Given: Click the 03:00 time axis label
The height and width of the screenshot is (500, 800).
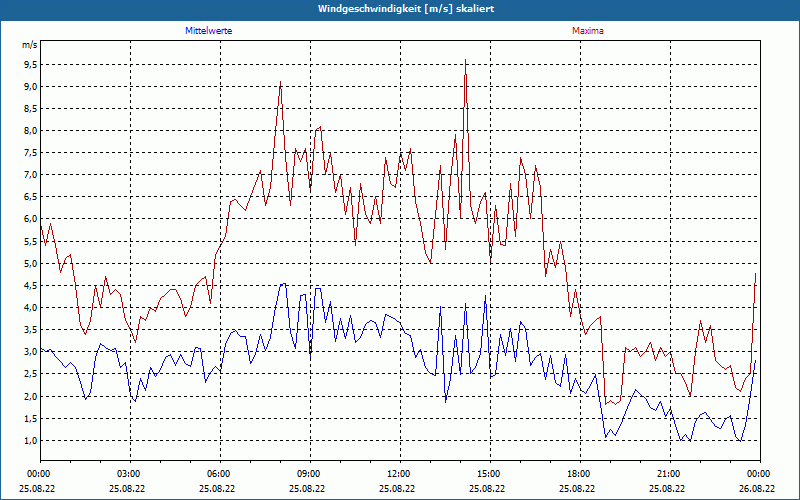Looking at the screenshot, I should point(130,474).
